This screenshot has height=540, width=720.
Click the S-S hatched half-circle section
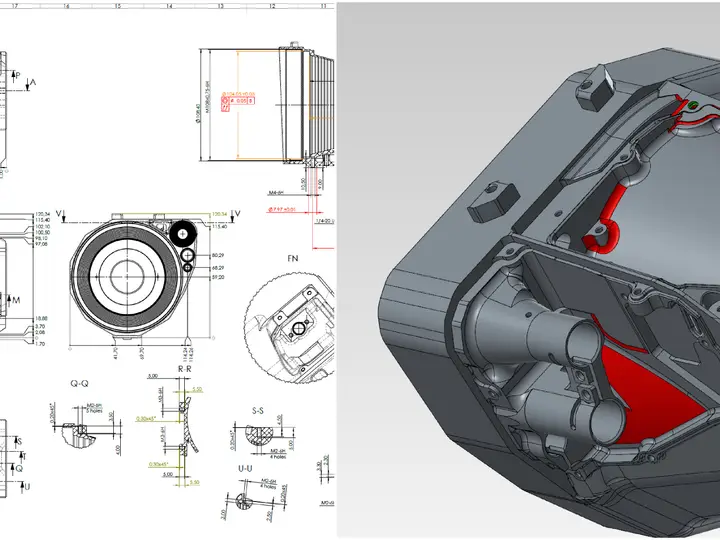pyautogui.click(x=259, y=434)
